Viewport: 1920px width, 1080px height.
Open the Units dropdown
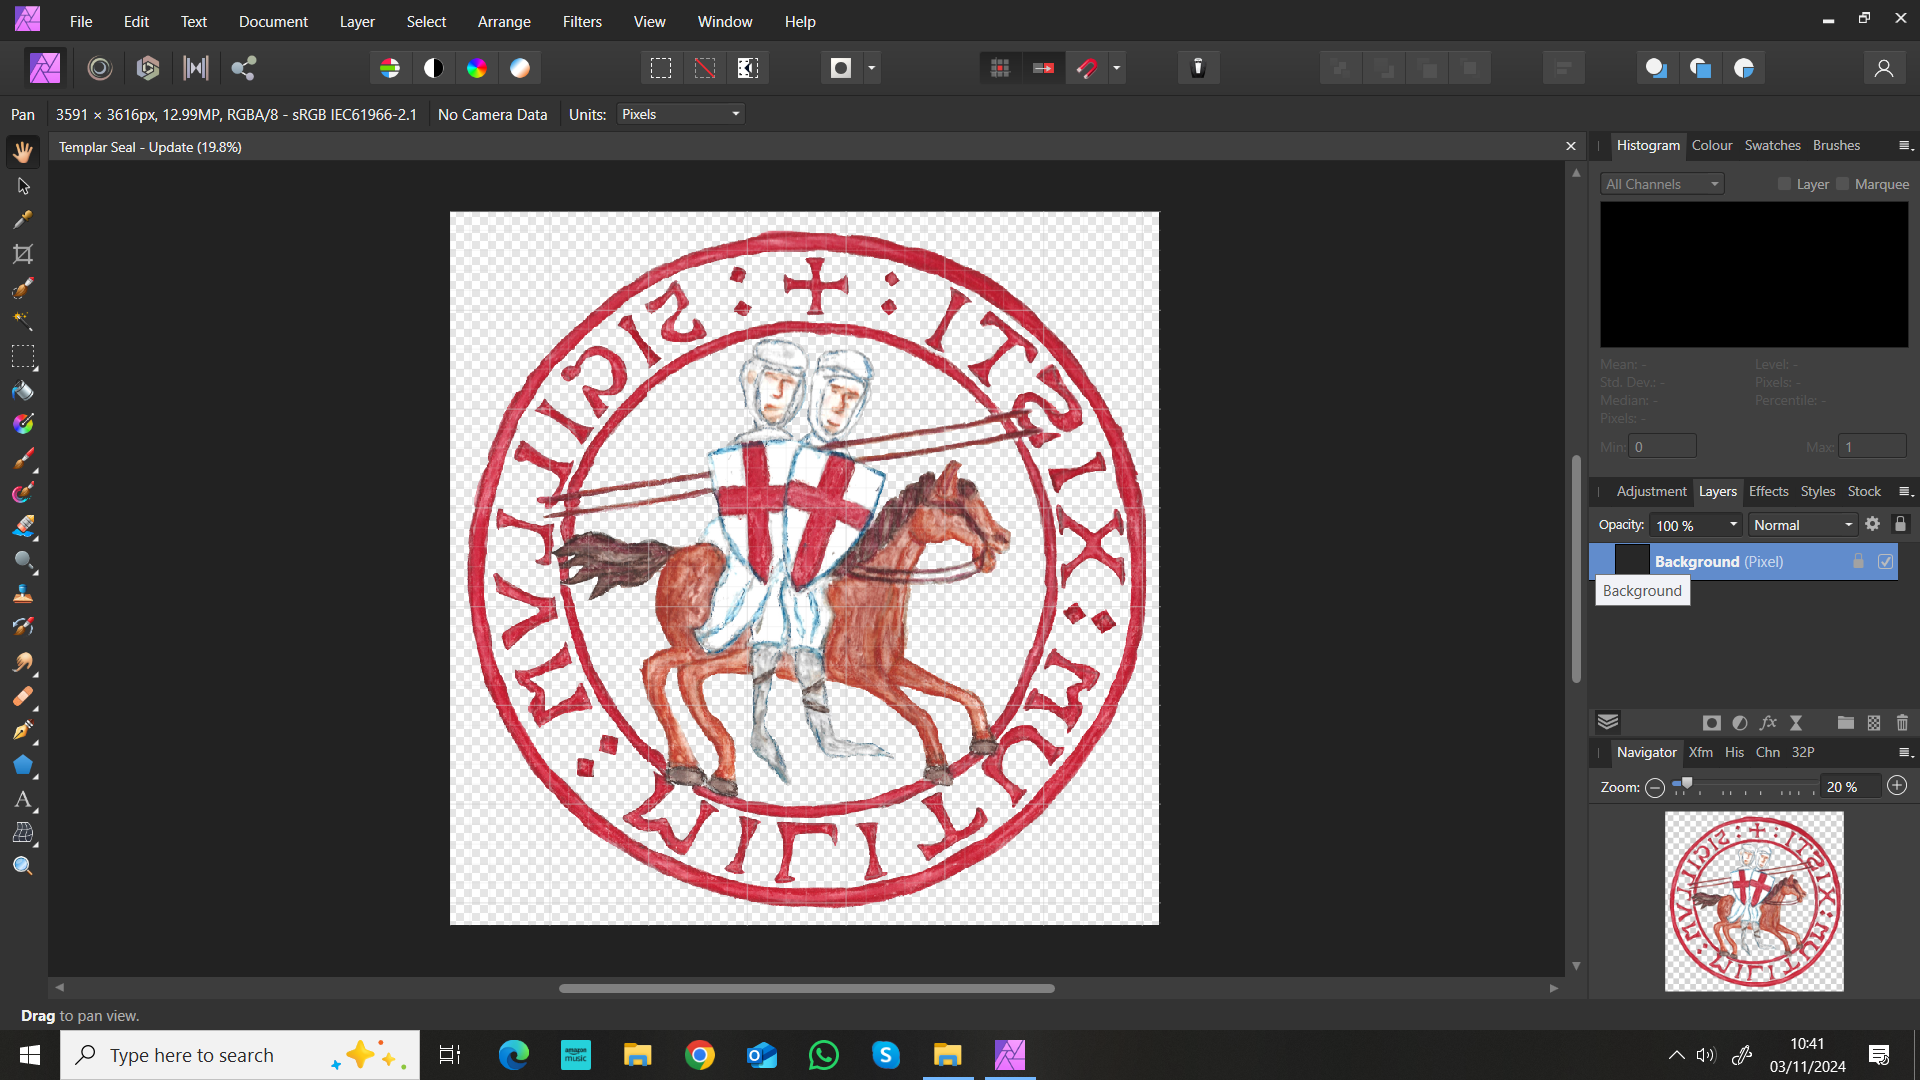click(681, 114)
